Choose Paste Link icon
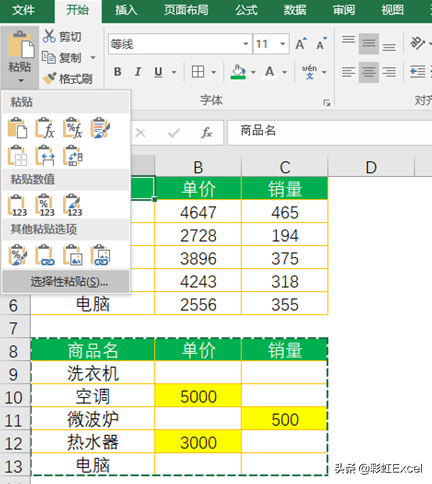Image resolution: width=432 pixels, height=484 pixels. [45, 255]
